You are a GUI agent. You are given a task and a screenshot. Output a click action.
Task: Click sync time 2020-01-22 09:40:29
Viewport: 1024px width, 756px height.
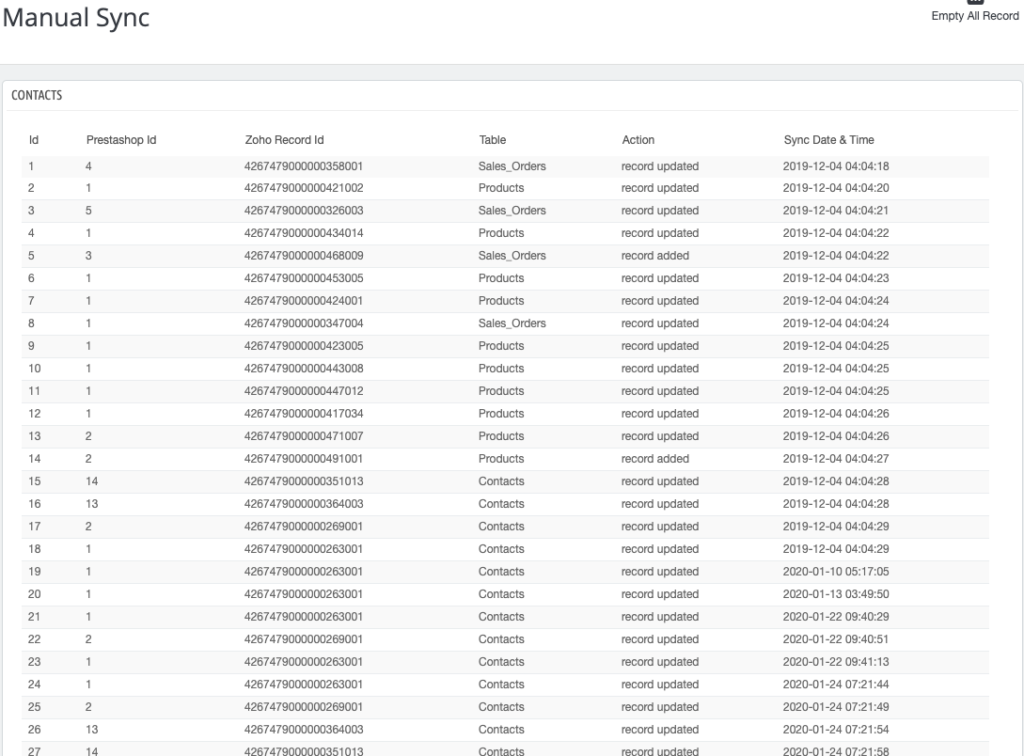[836, 616]
